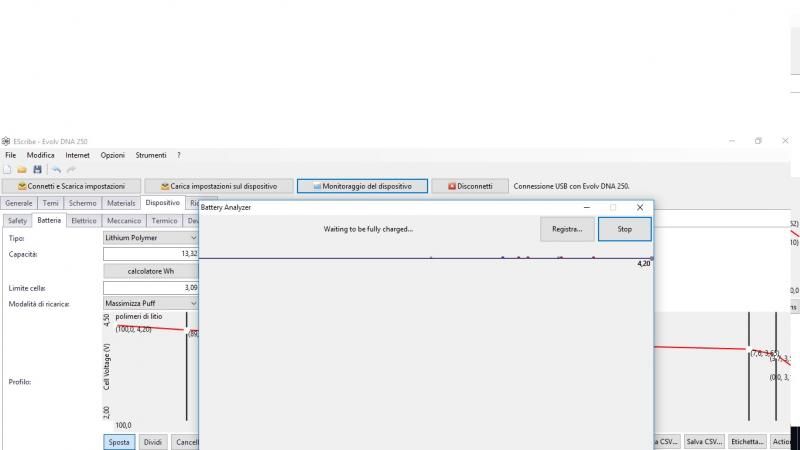Click Connetti e Scarica impostazioni button

[x=71, y=186]
